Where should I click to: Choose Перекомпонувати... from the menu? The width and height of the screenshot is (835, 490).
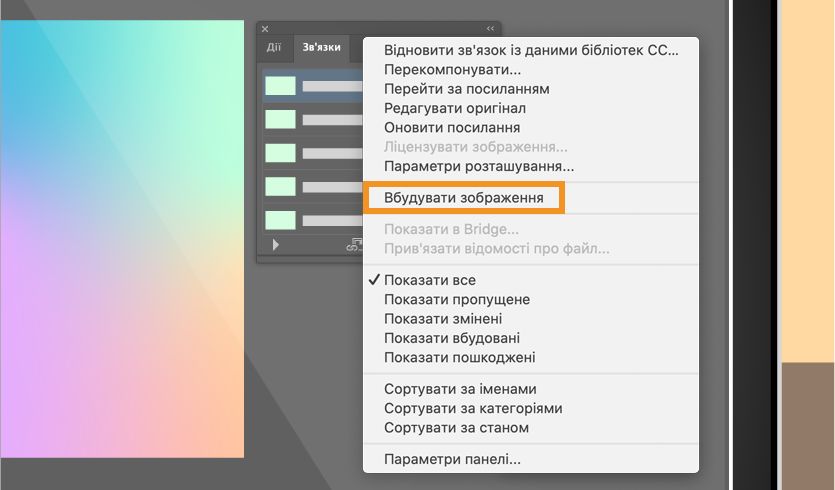[452, 69]
